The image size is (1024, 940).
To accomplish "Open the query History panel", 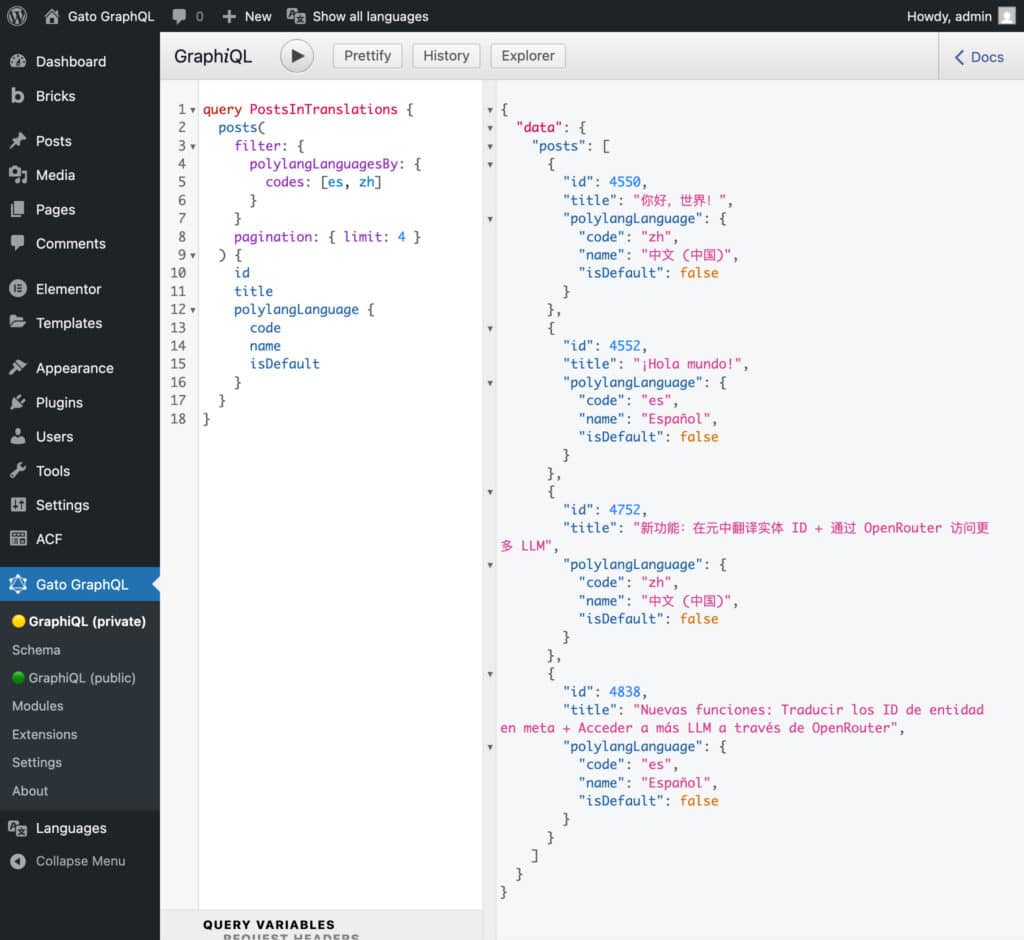I will [x=446, y=56].
